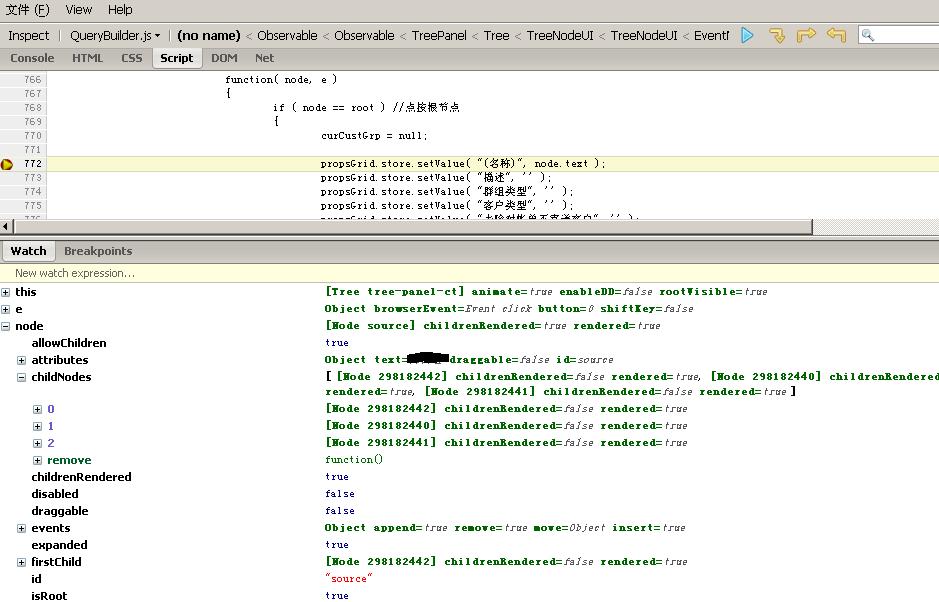Screen dimensions: 939x602
Task: Click the New watch expression field
Action: (75, 273)
